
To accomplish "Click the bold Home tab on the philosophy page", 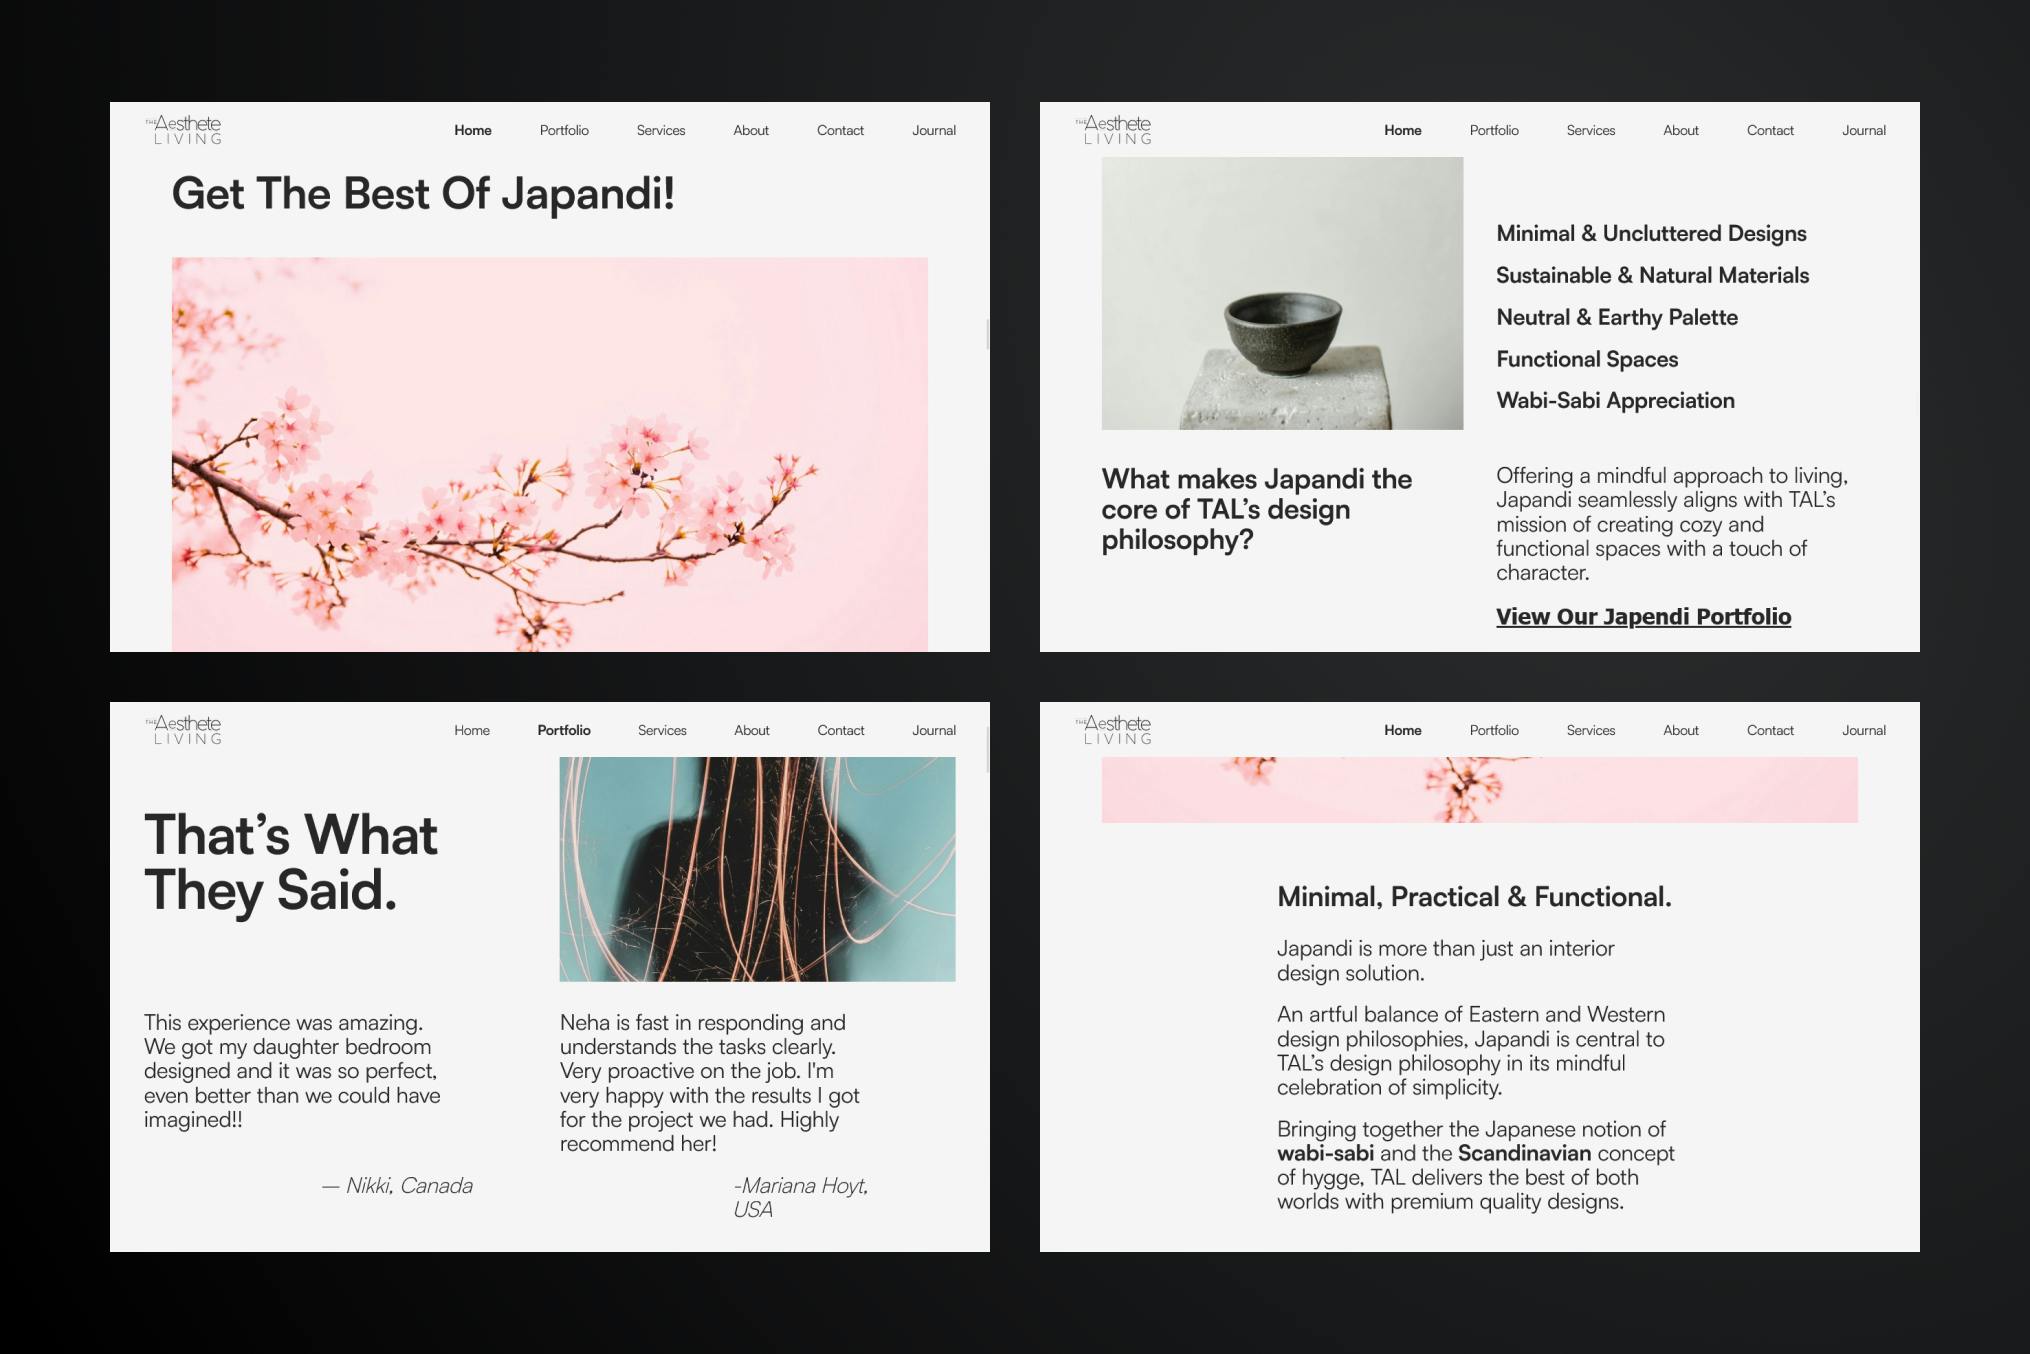I will click(1403, 130).
